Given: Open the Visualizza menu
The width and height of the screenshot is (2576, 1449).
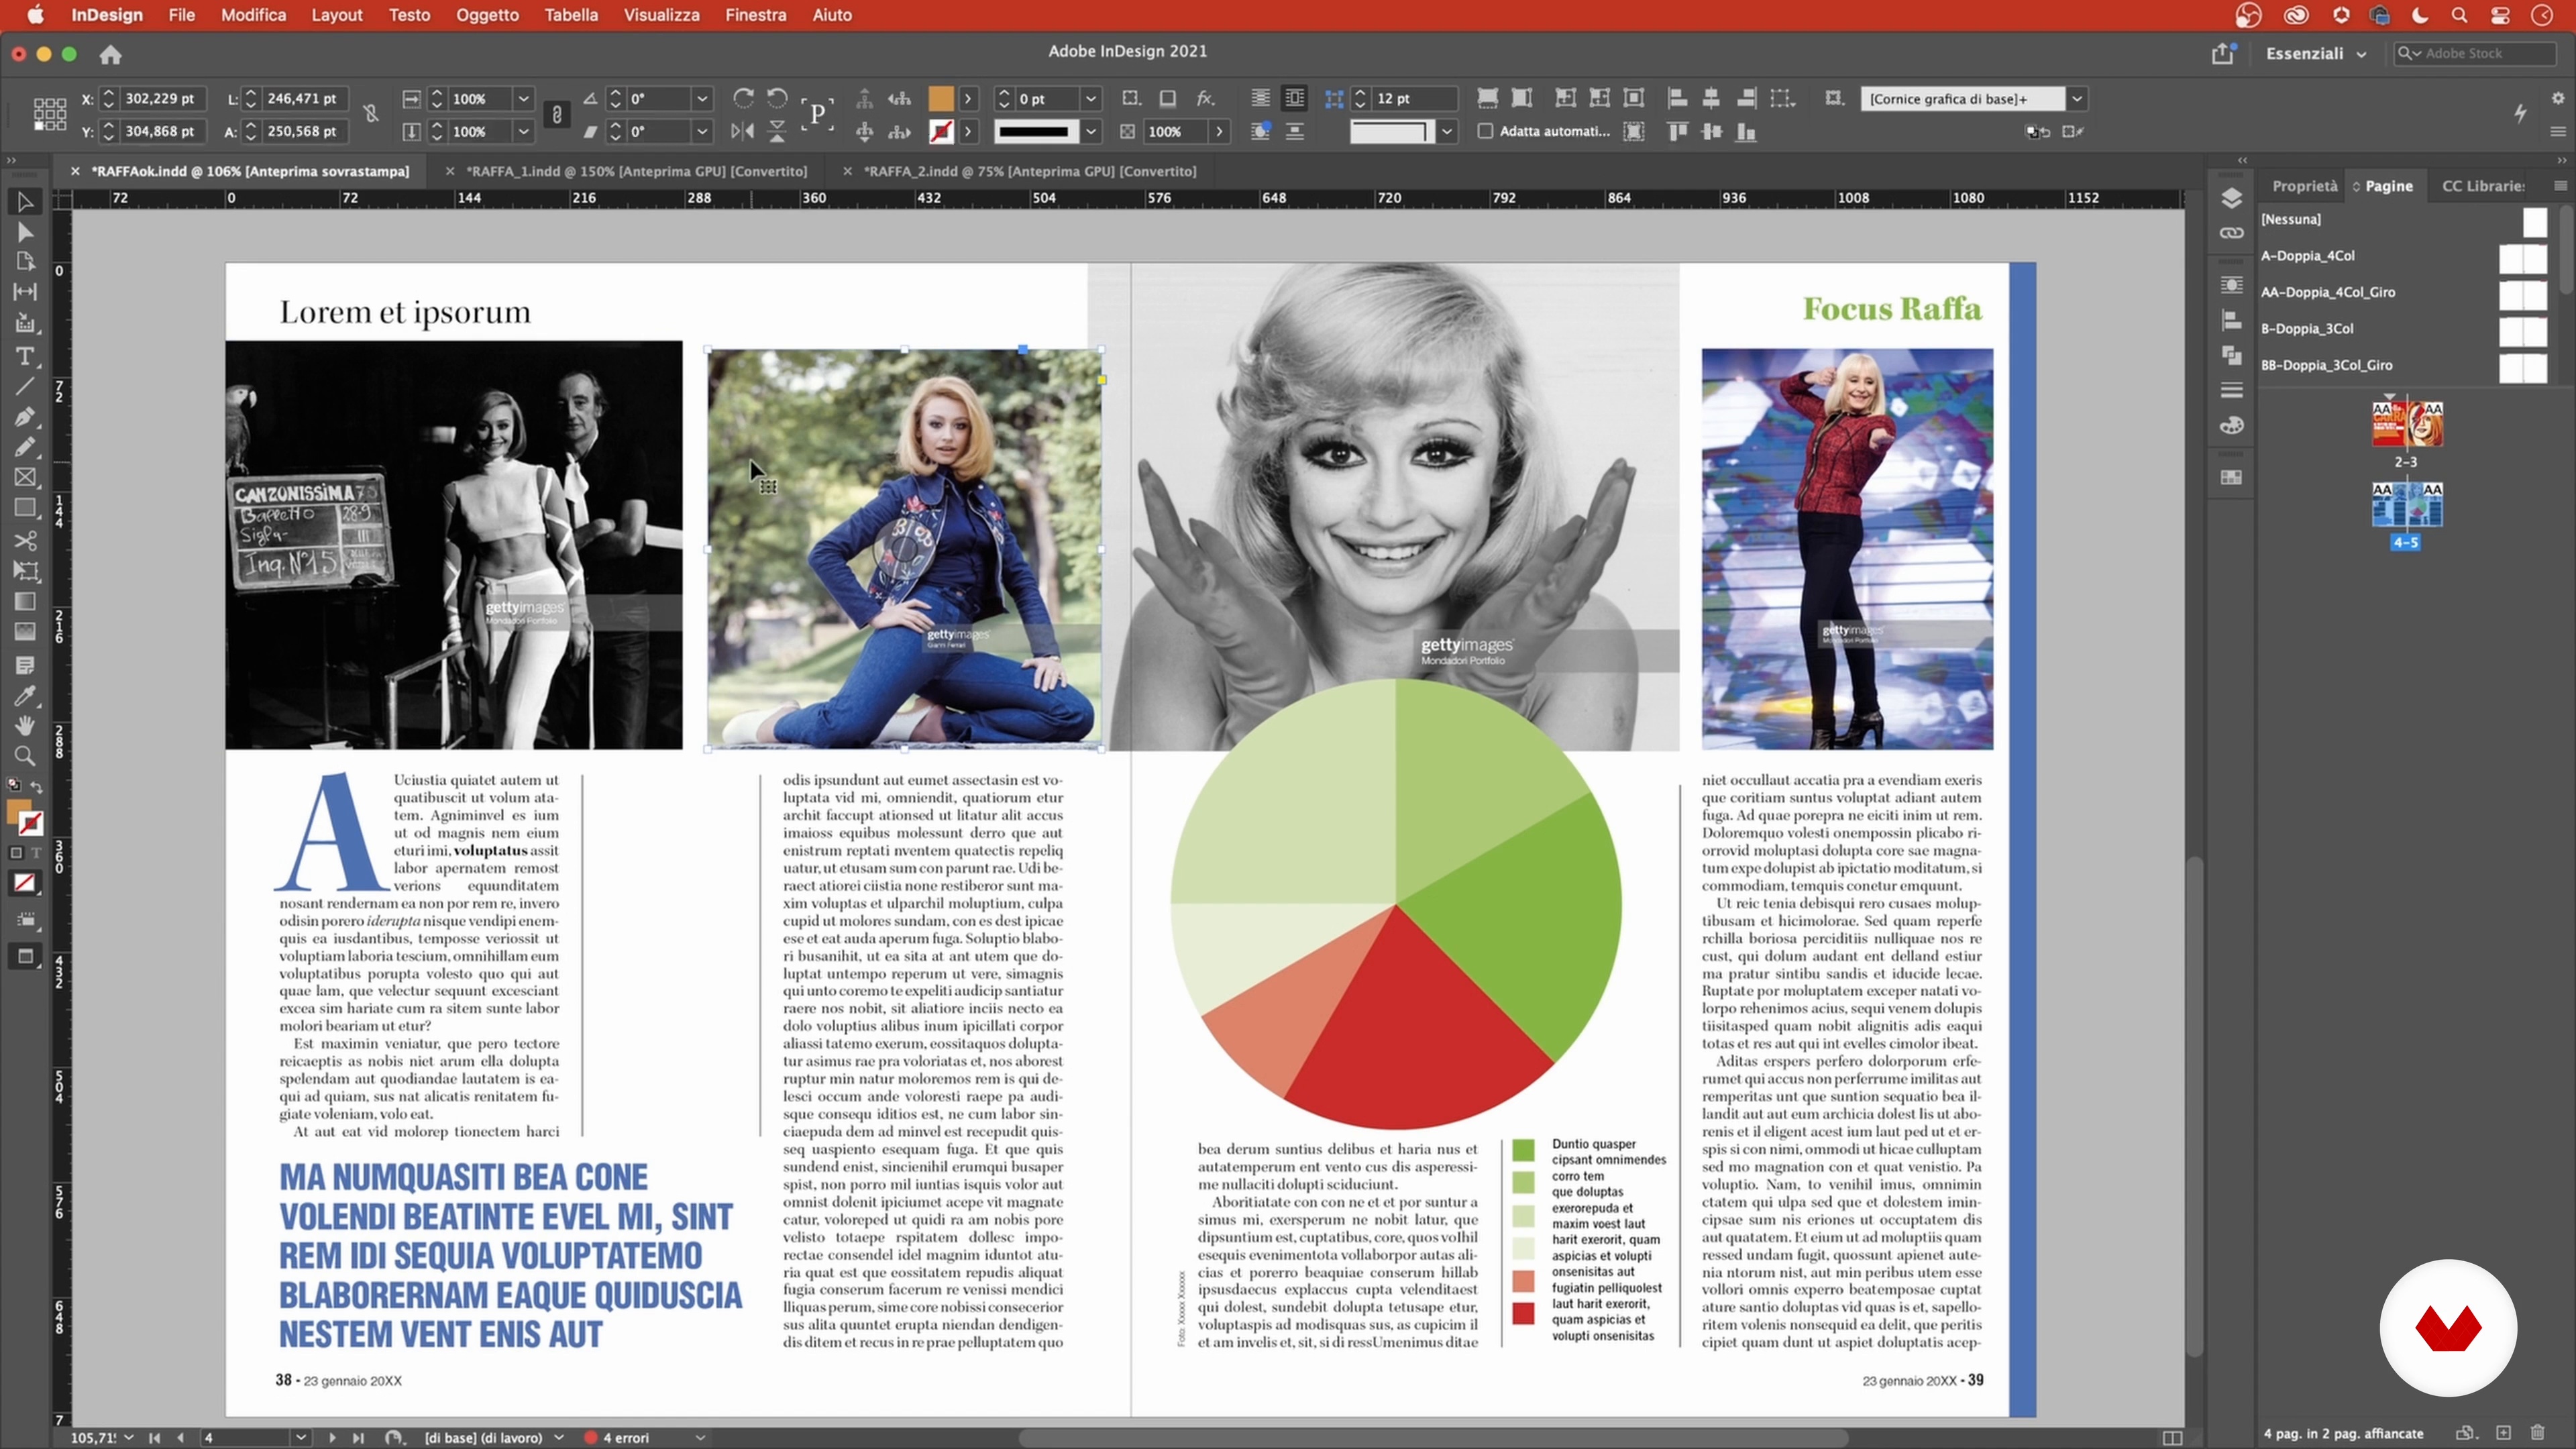Looking at the screenshot, I should [x=661, y=15].
